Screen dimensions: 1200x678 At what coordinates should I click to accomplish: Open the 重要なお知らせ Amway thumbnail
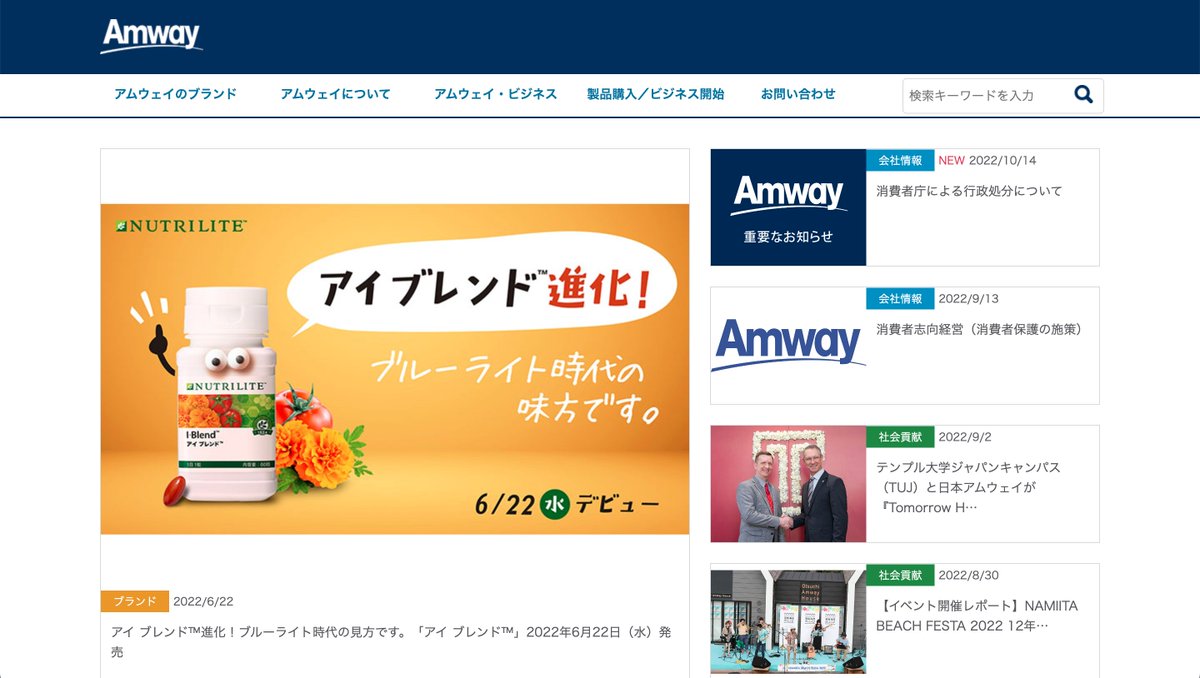pos(788,207)
